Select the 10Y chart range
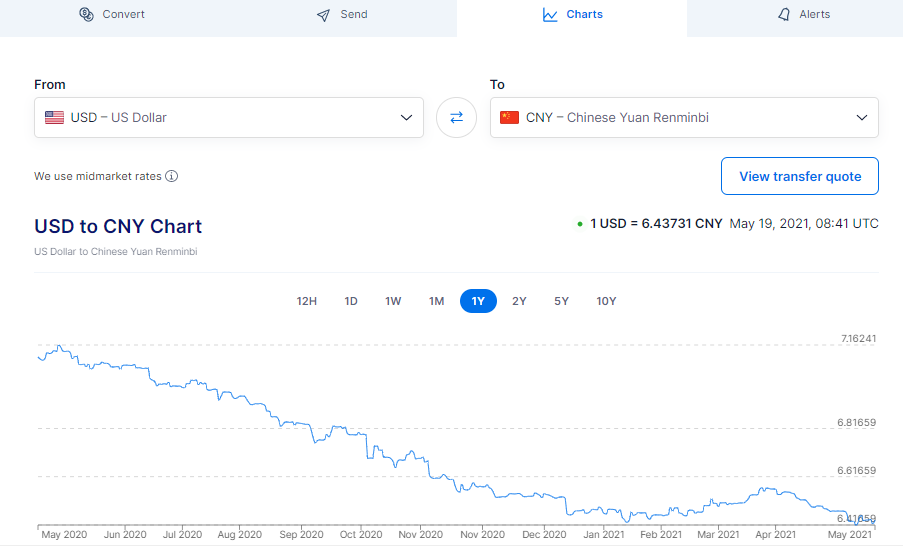Image resolution: width=903 pixels, height=546 pixels. click(x=606, y=301)
